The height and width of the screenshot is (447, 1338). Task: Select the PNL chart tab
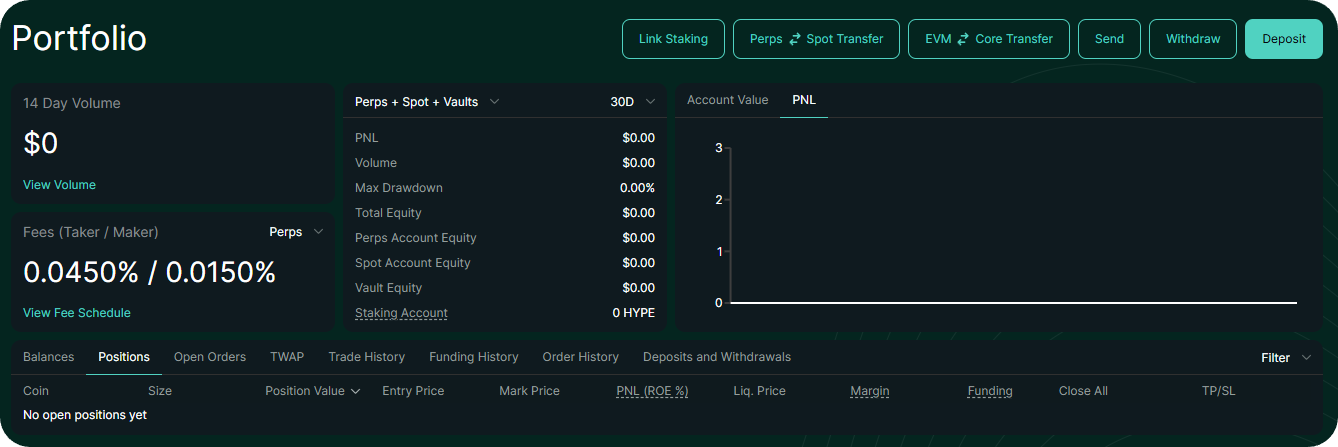[x=804, y=100]
